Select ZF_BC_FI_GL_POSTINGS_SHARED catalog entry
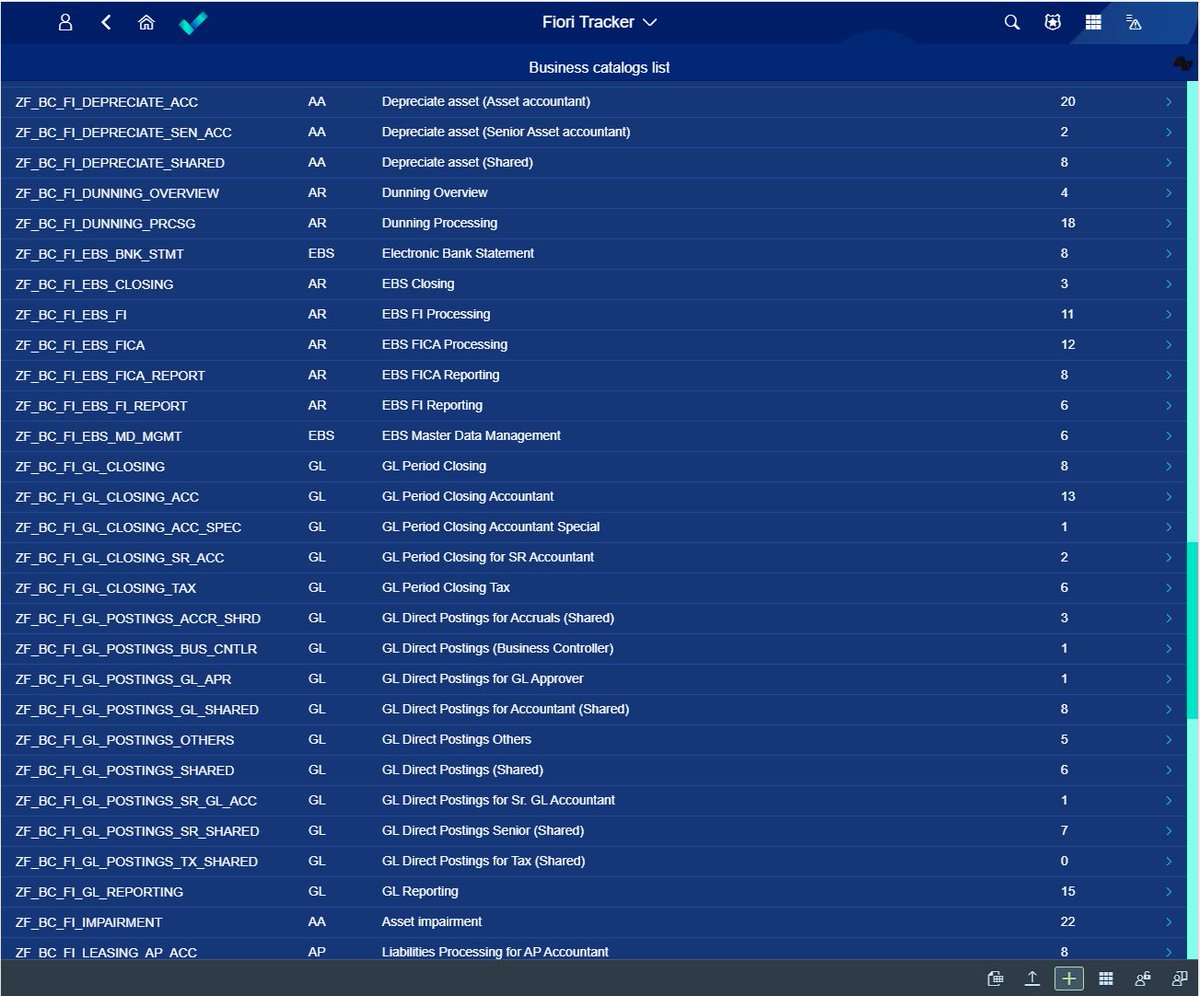This screenshot has height=996, width=1200. pos(125,770)
